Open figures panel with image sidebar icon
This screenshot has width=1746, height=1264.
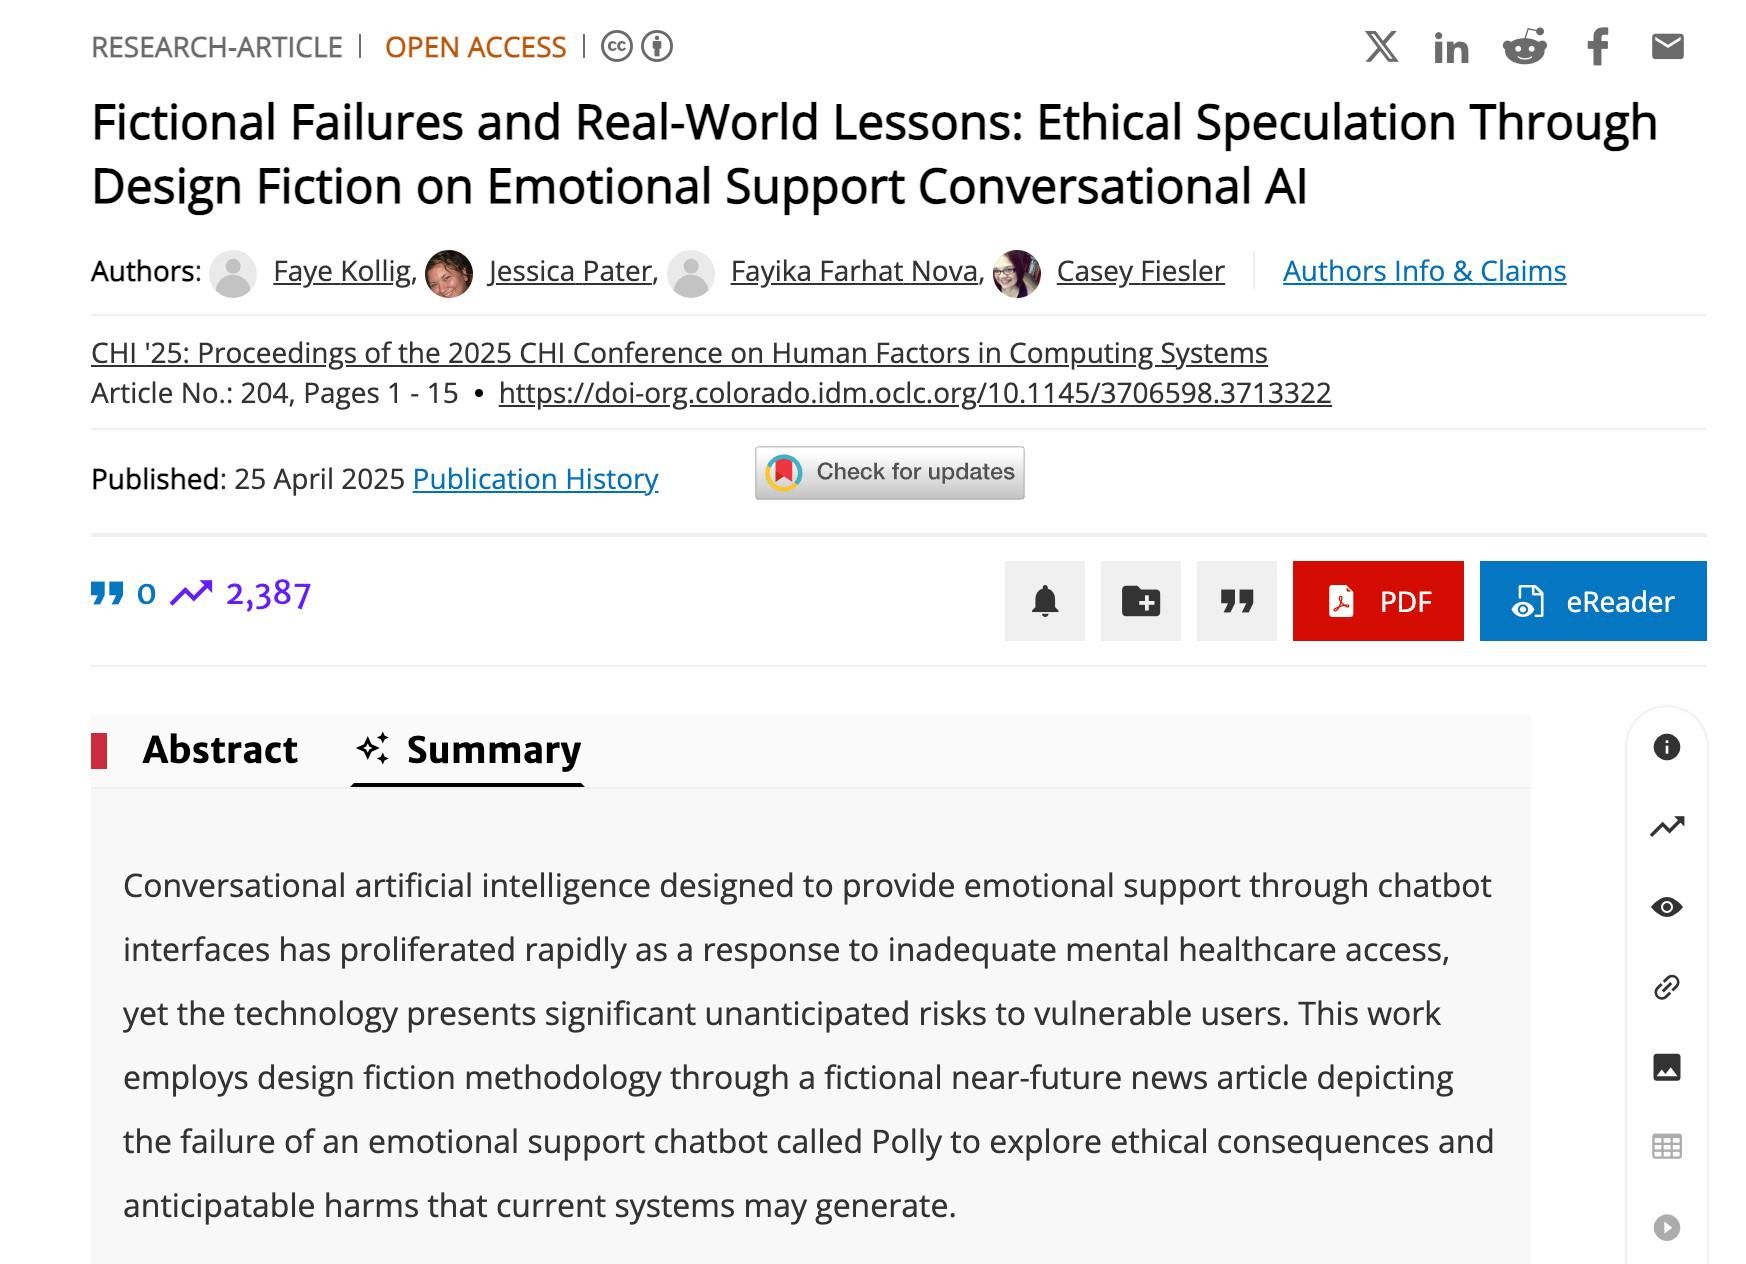1666,1068
